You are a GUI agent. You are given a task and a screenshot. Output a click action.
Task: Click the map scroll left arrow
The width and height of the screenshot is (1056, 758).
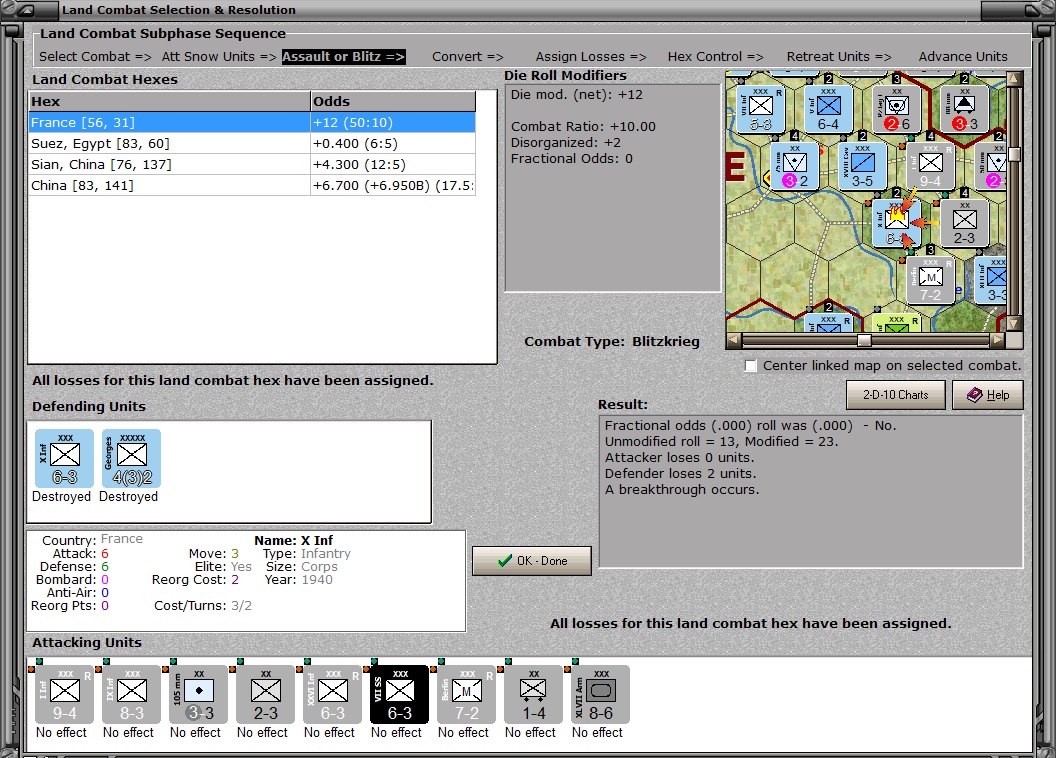(x=734, y=341)
